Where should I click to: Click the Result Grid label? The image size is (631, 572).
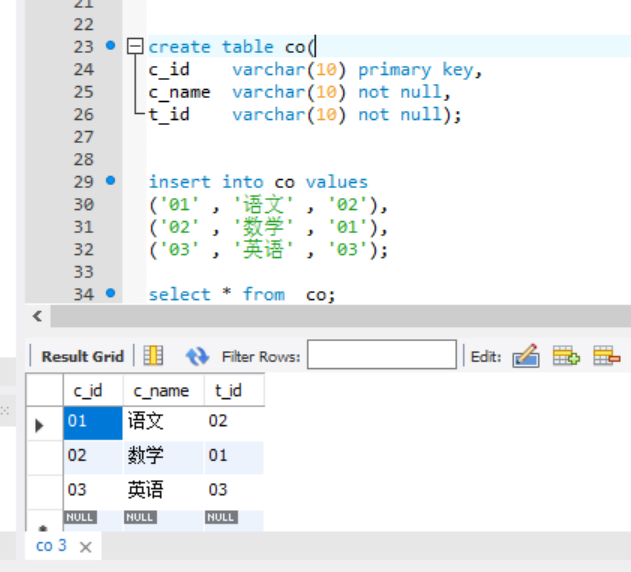82,357
